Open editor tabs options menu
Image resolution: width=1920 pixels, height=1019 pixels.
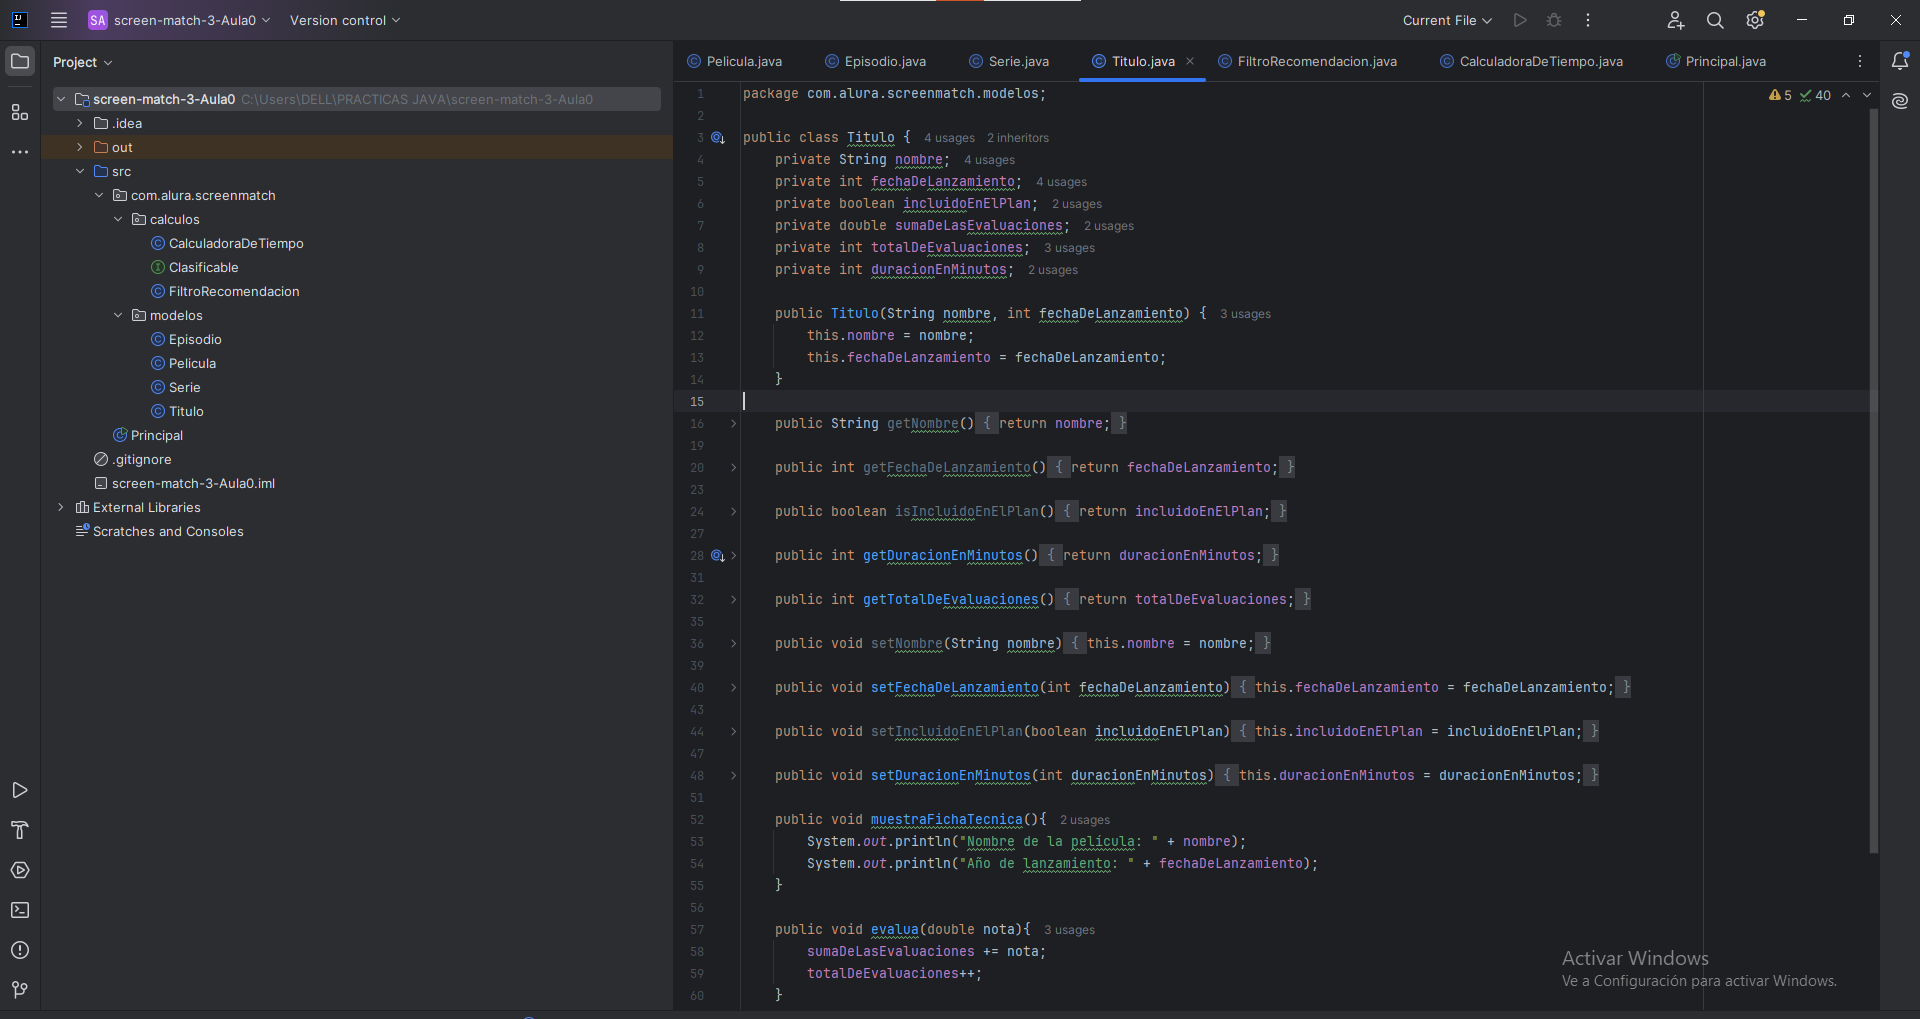point(1860,61)
